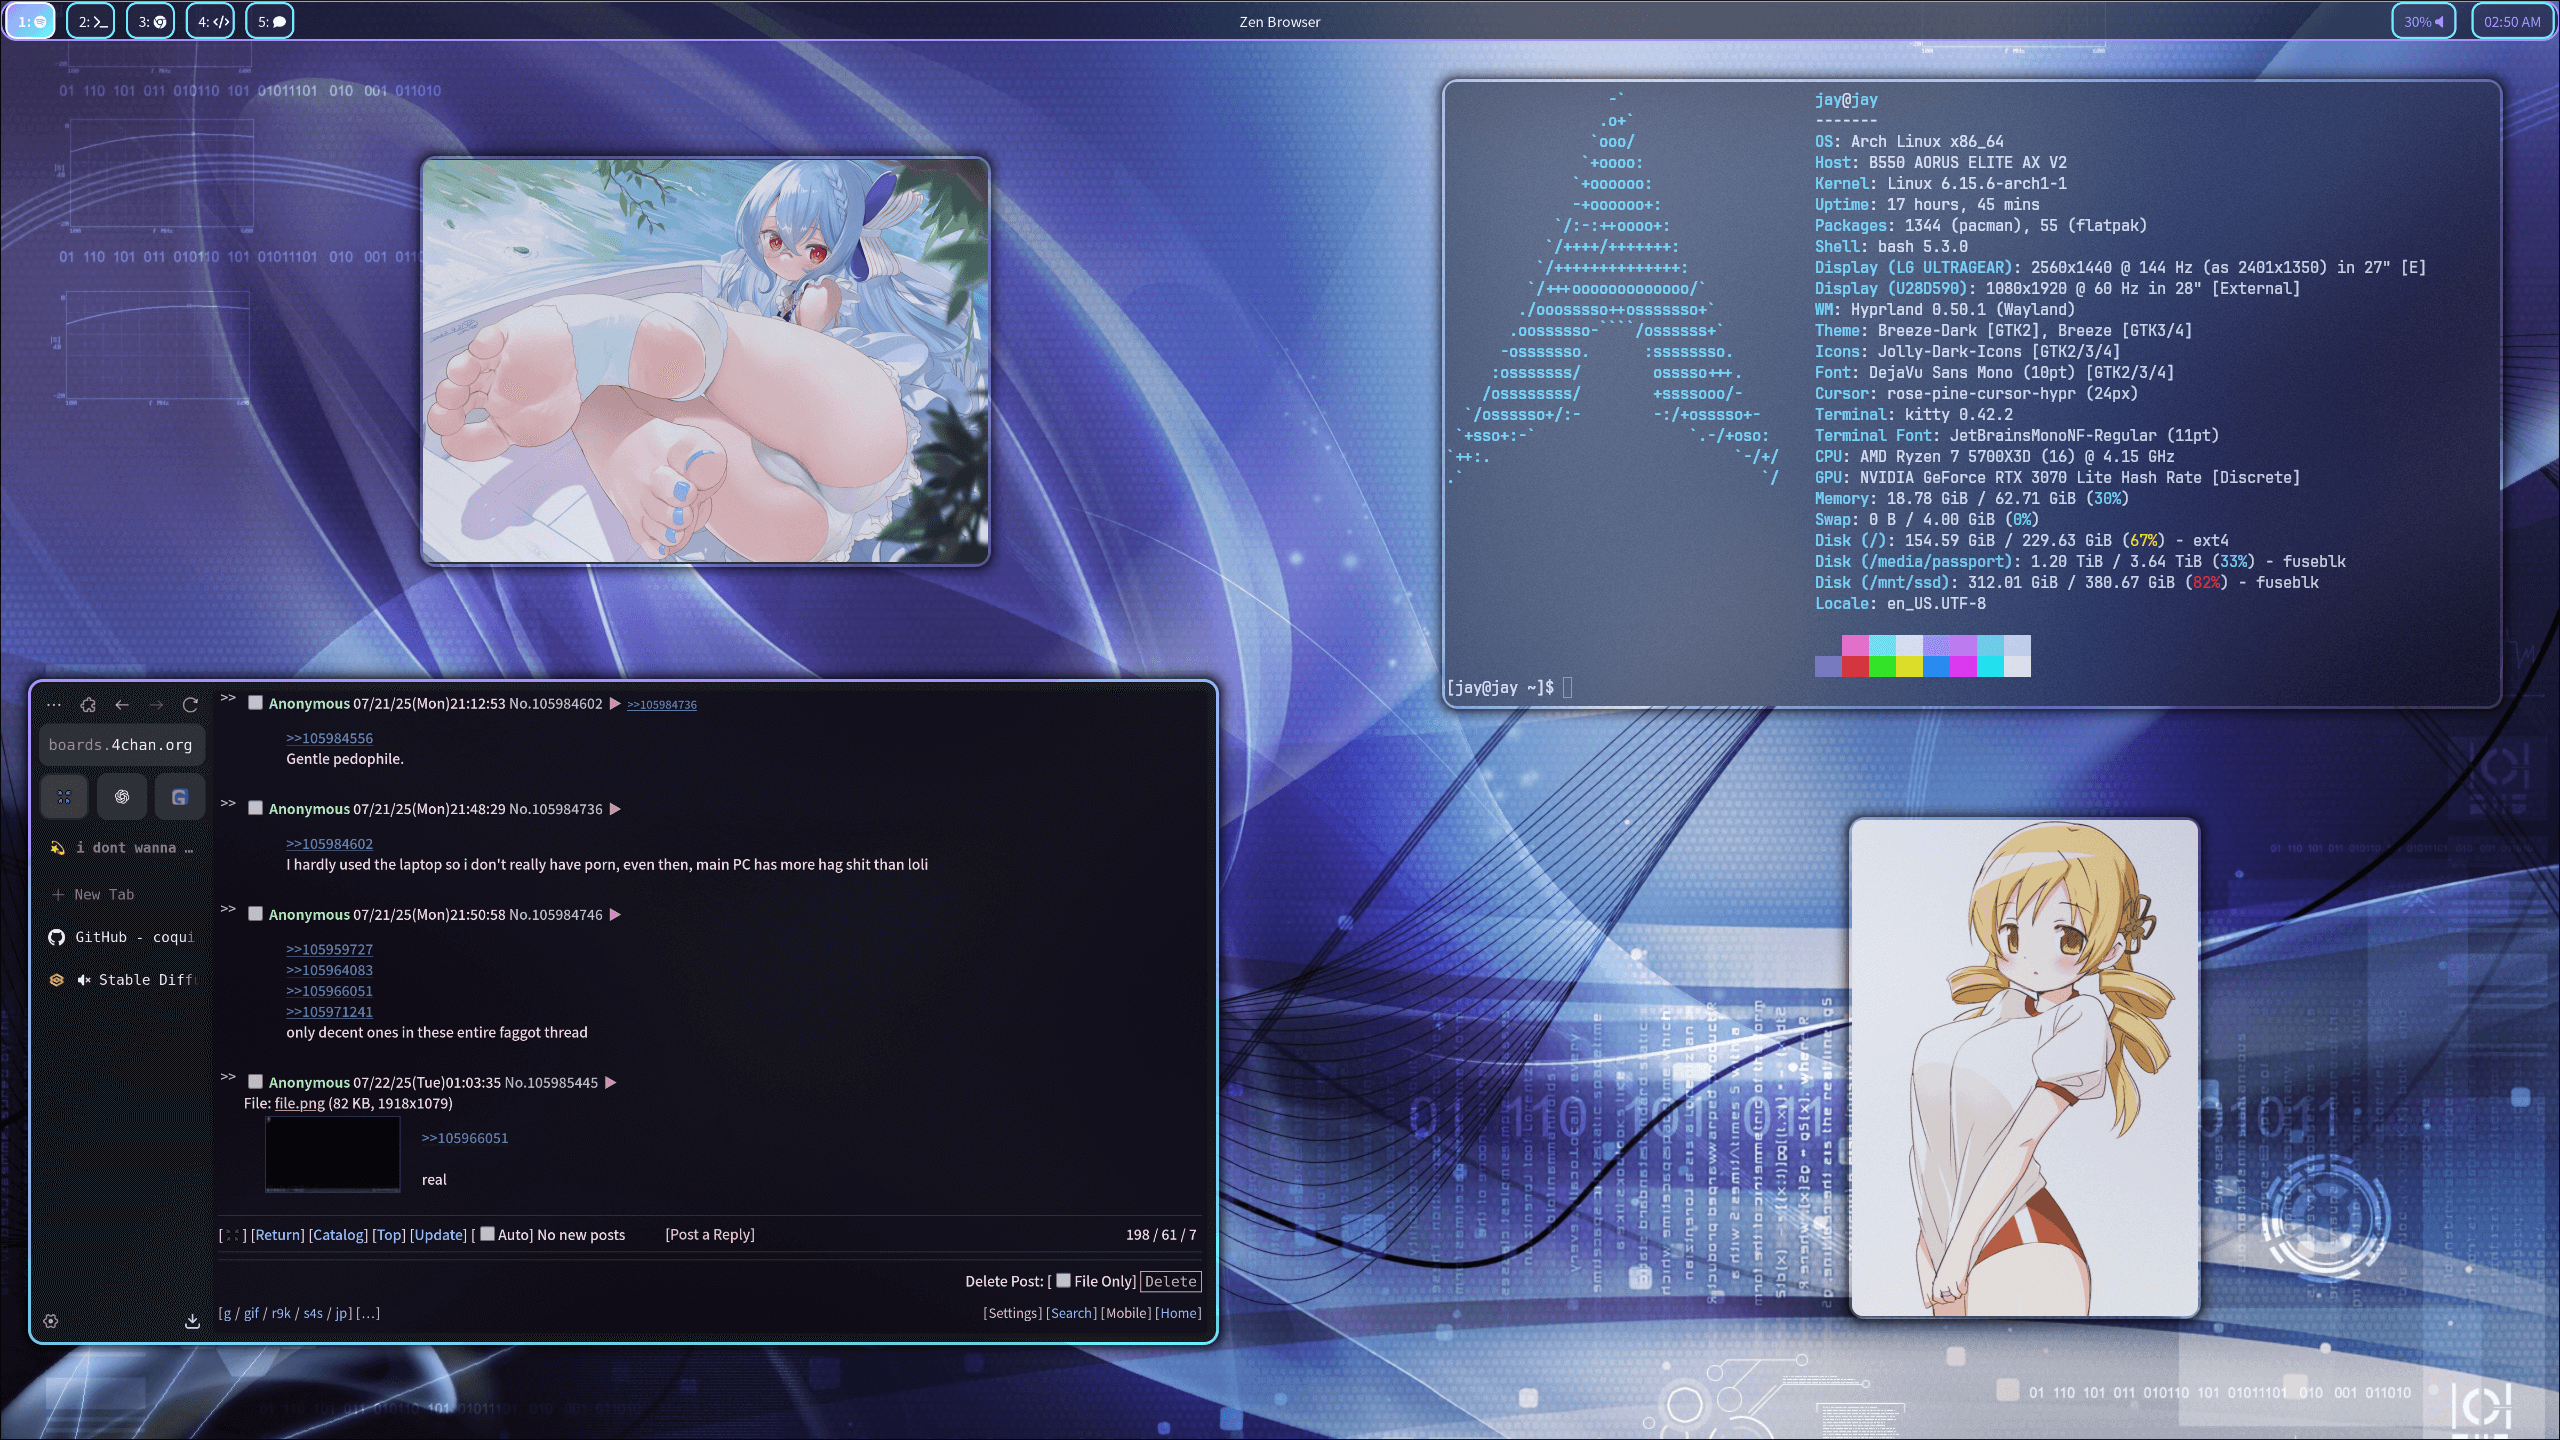
Task: Go to the s4s board link
Action: [x=313, y=1313]
